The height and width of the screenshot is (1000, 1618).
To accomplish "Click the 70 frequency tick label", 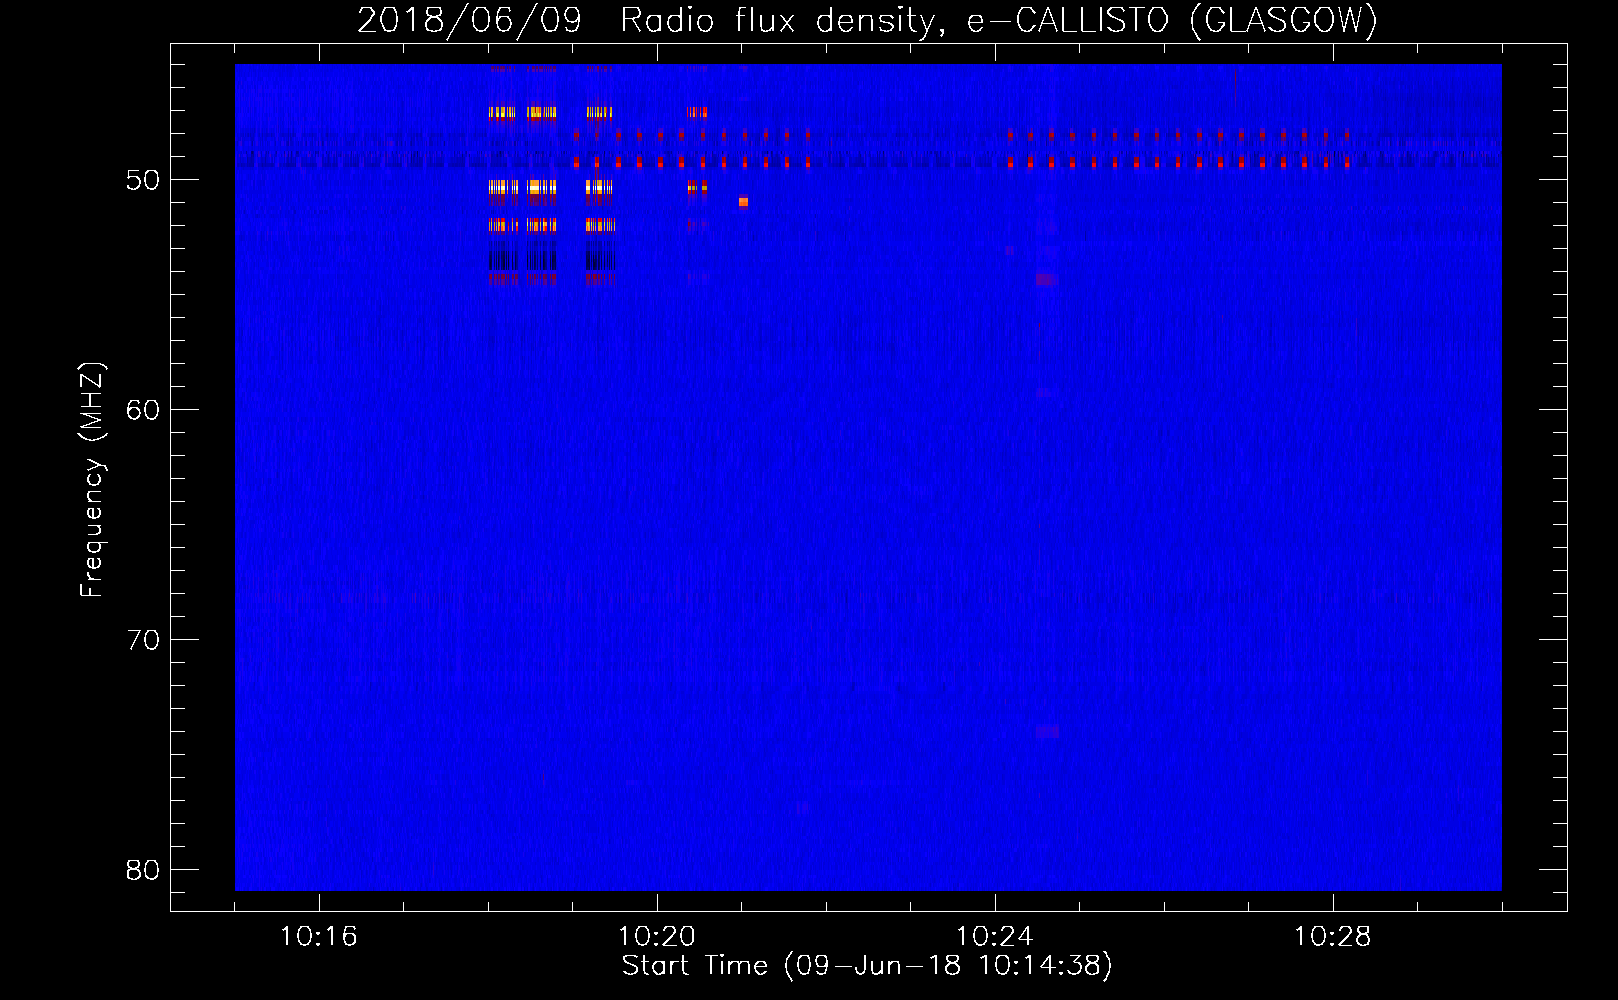I will click(x=143, y=640).
